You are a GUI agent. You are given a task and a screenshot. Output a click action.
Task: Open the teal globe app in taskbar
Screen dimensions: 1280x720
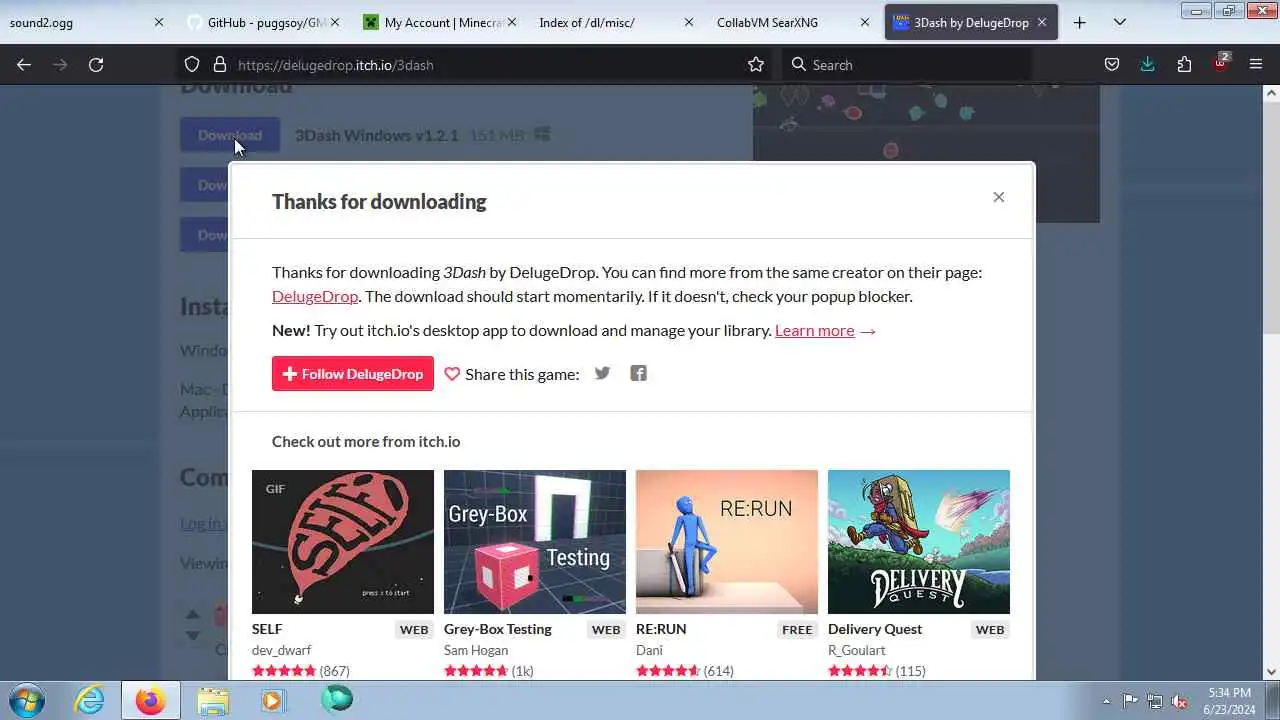pos(336,699)
